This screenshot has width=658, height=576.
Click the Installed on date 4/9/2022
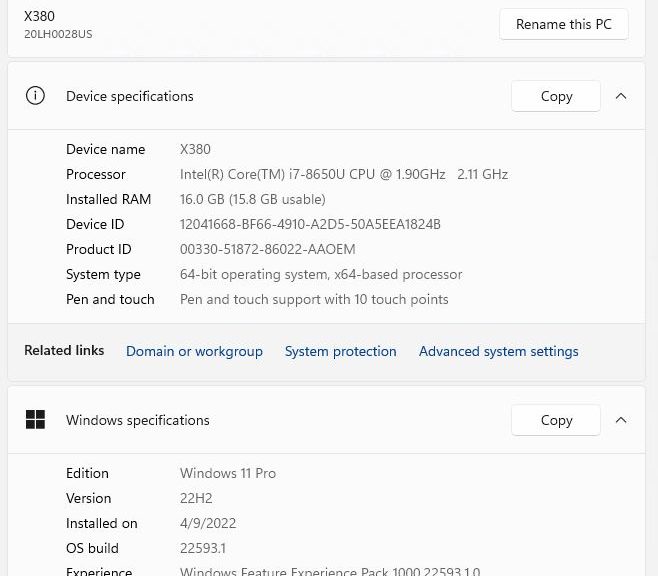click(208, 523)
